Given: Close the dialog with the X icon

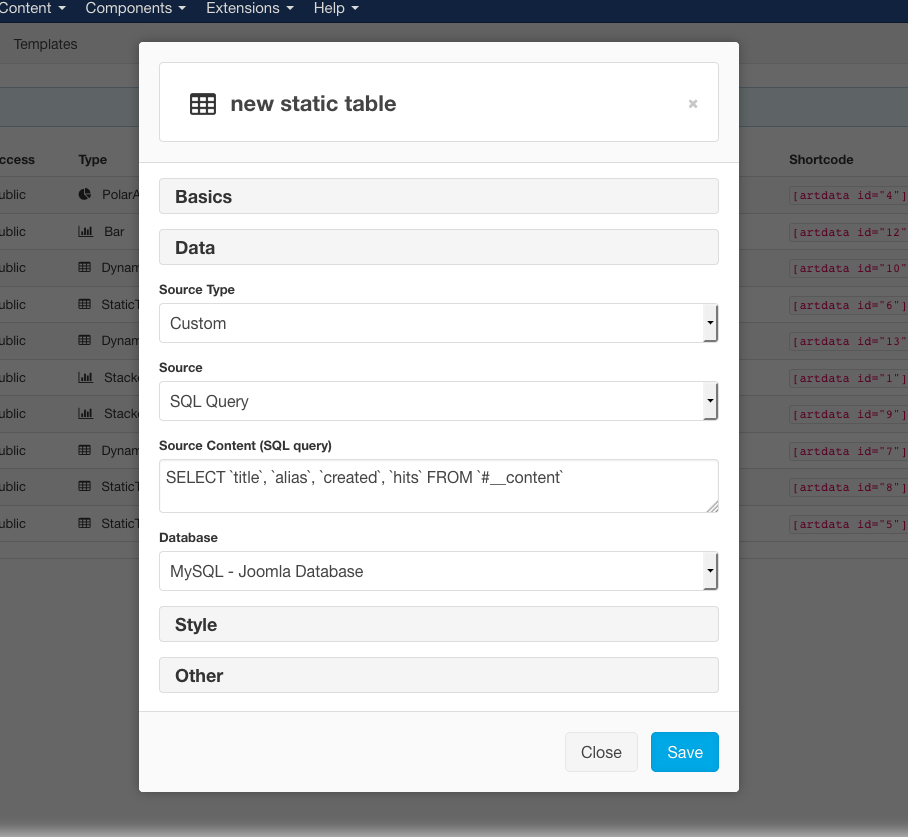Looking at the screenshot, I should (x=693, y=104).
